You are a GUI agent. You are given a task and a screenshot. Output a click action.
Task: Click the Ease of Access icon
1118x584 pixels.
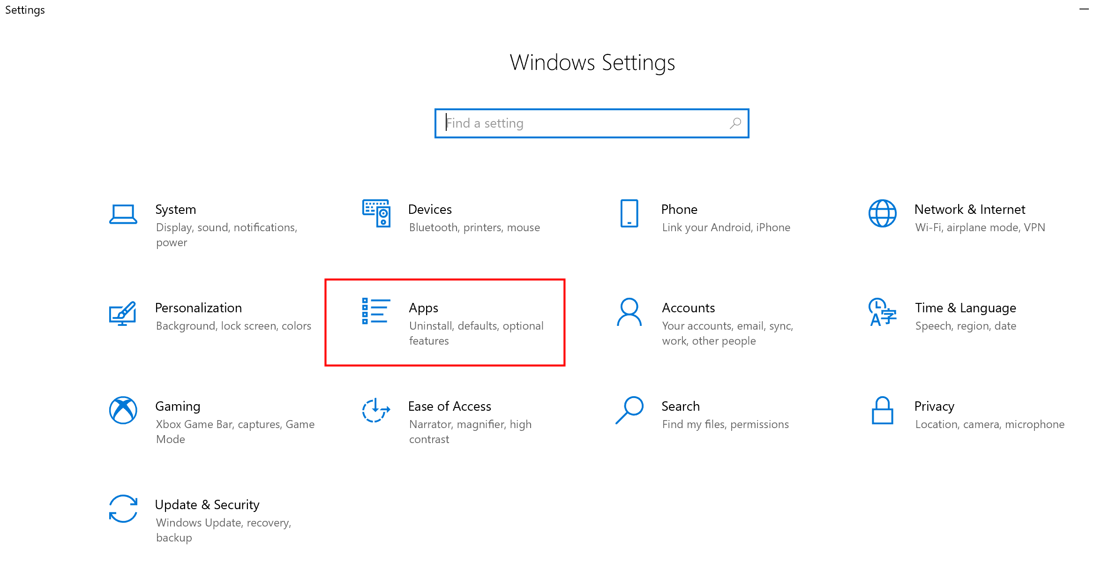click(x=376, y=410)
